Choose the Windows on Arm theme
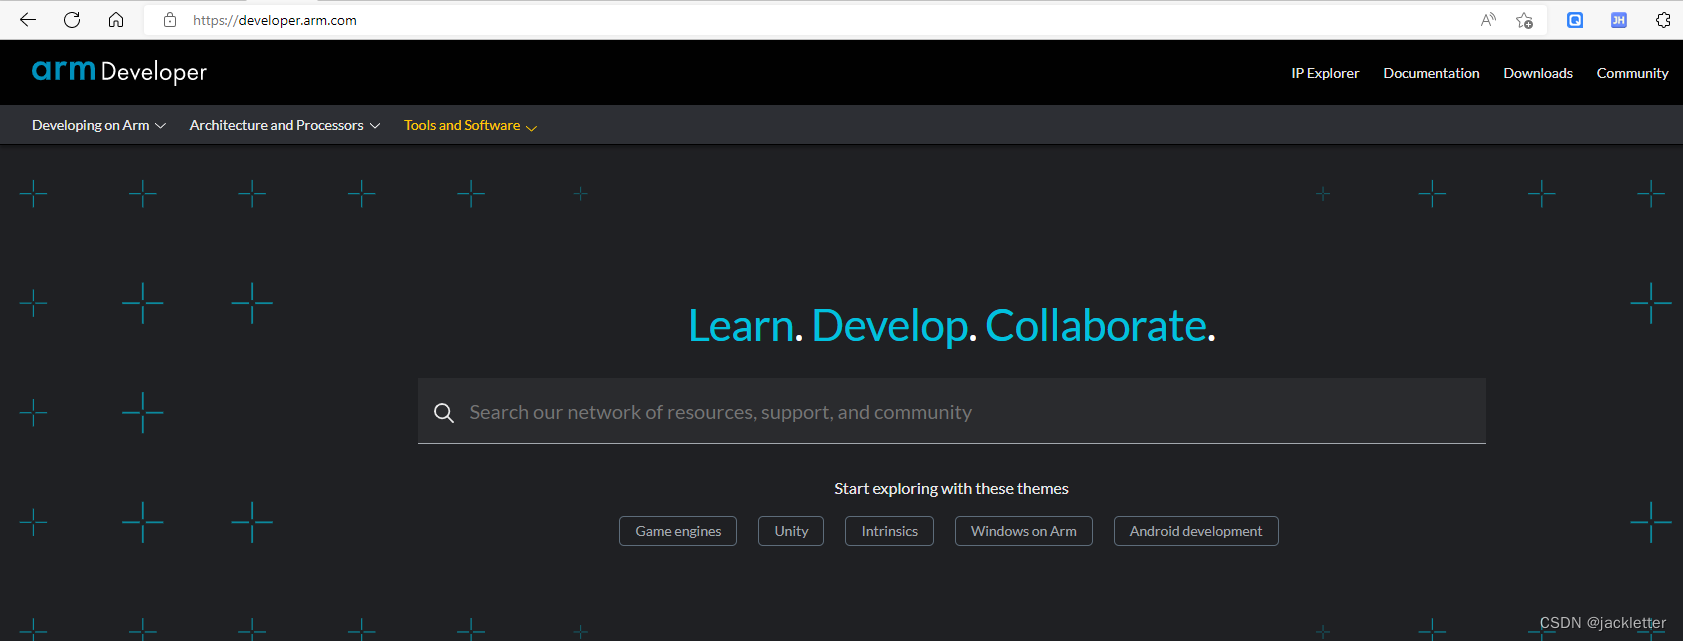 click(x=1023, y=531)
